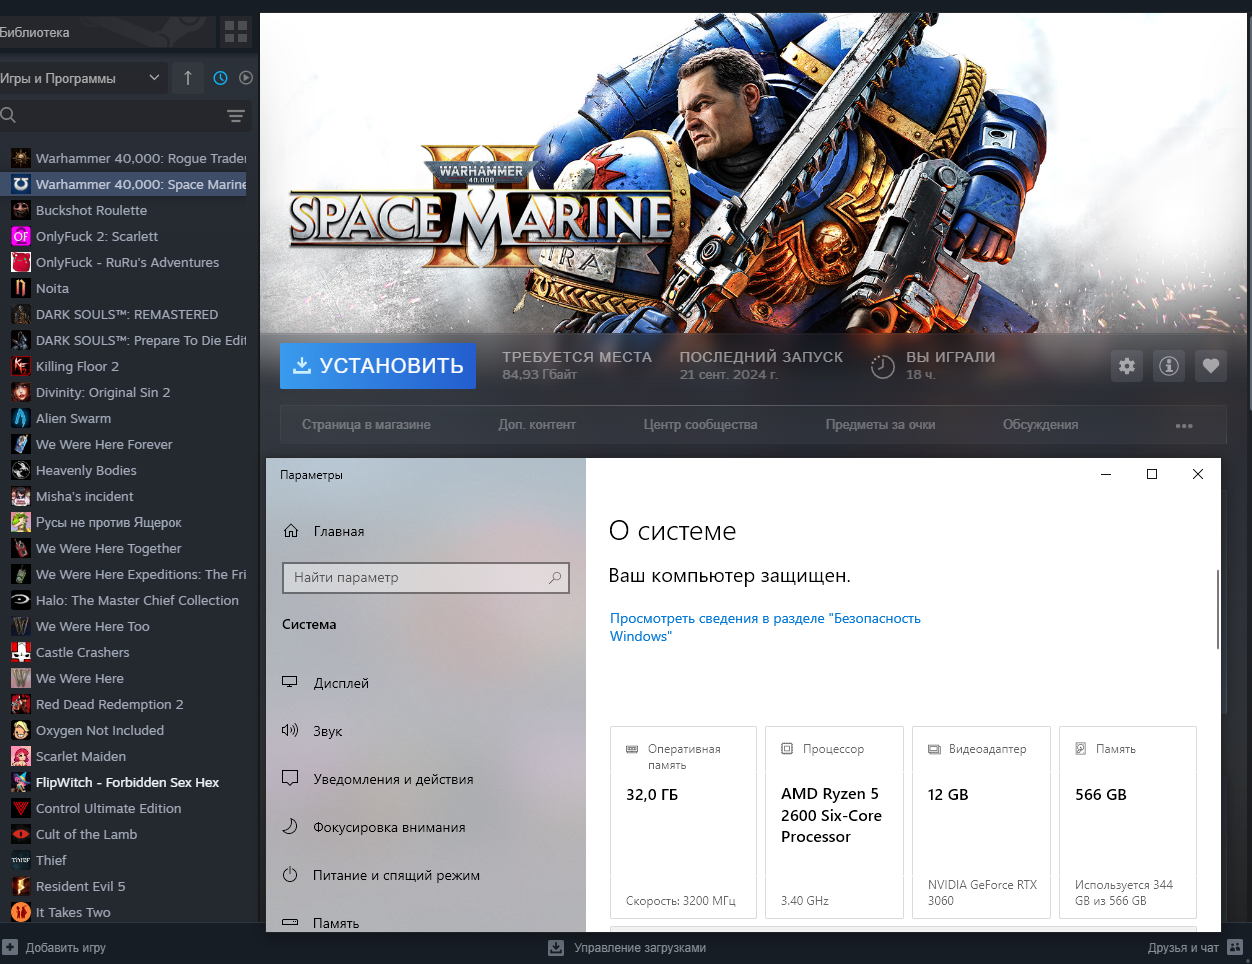The height and width of the screenshot is (964, 1252).
Task: Click Найти параметр search field
Action: click(425, 578)
